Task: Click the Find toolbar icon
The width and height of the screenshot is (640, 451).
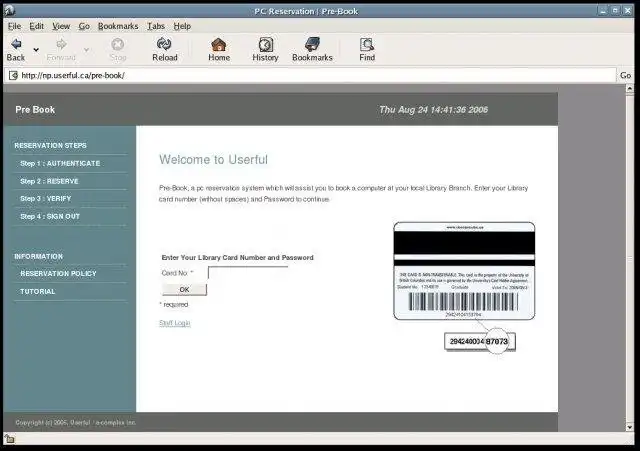Action: coord(367,44)
